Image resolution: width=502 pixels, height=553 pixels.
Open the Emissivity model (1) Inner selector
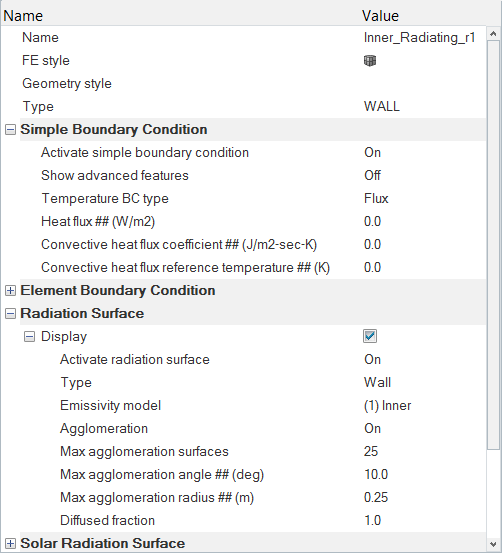[423, 406]
